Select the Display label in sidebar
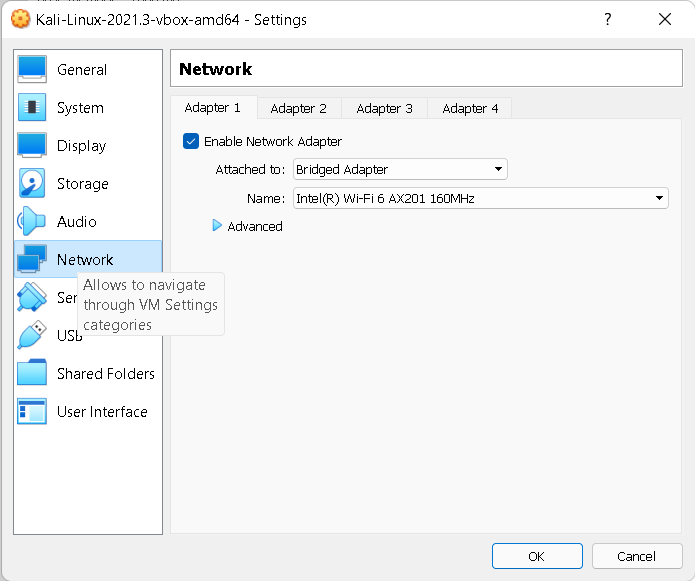The width and height of the screenshot is (695, 581). coord(82,146)
